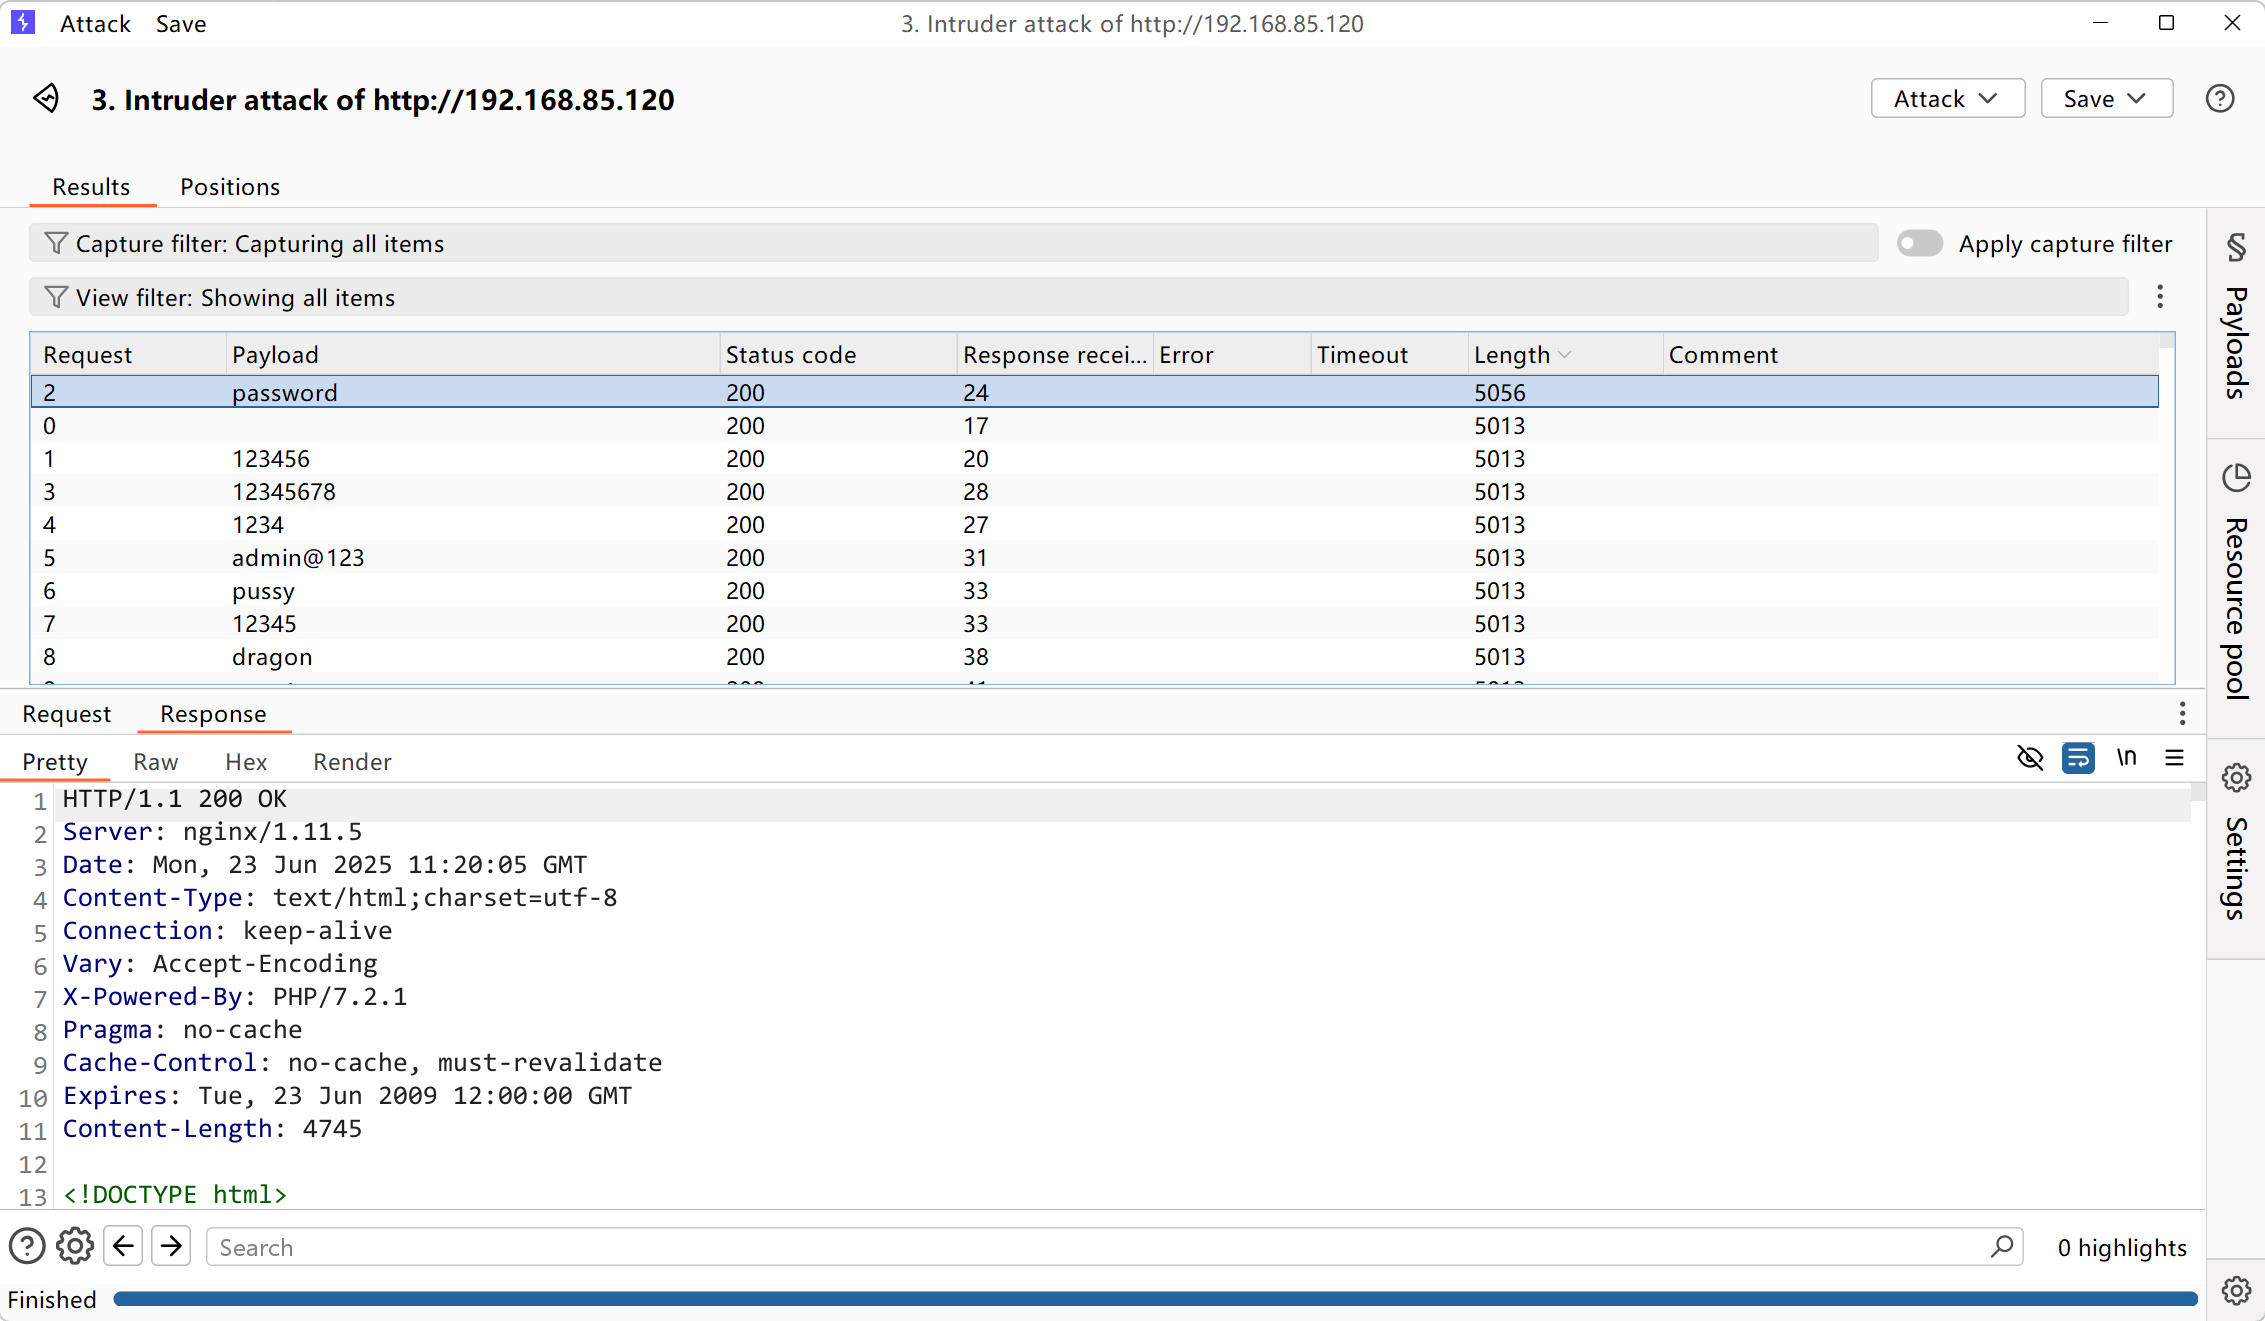Click in the response Search field

(1100, 1247)
